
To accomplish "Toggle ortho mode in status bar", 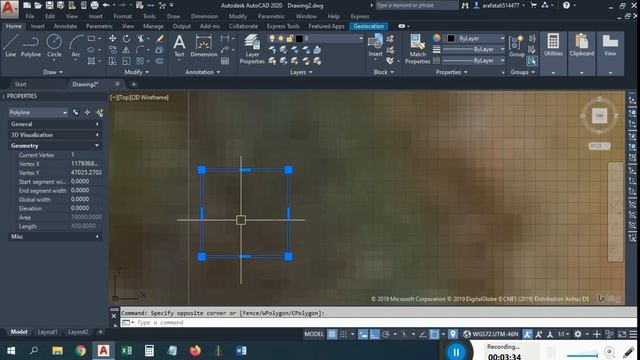I will (x=374, y=334).
